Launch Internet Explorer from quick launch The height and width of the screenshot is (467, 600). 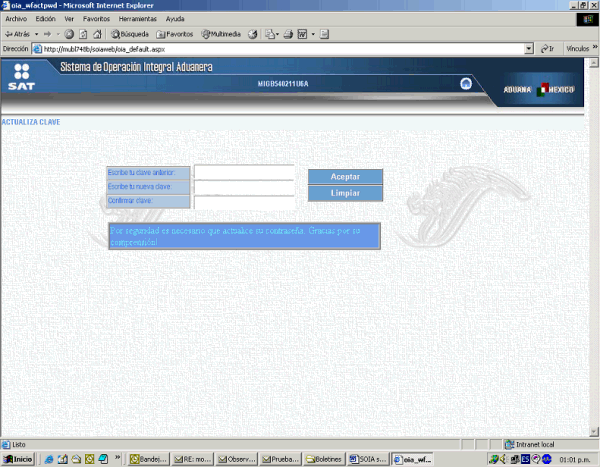(49, 459)
